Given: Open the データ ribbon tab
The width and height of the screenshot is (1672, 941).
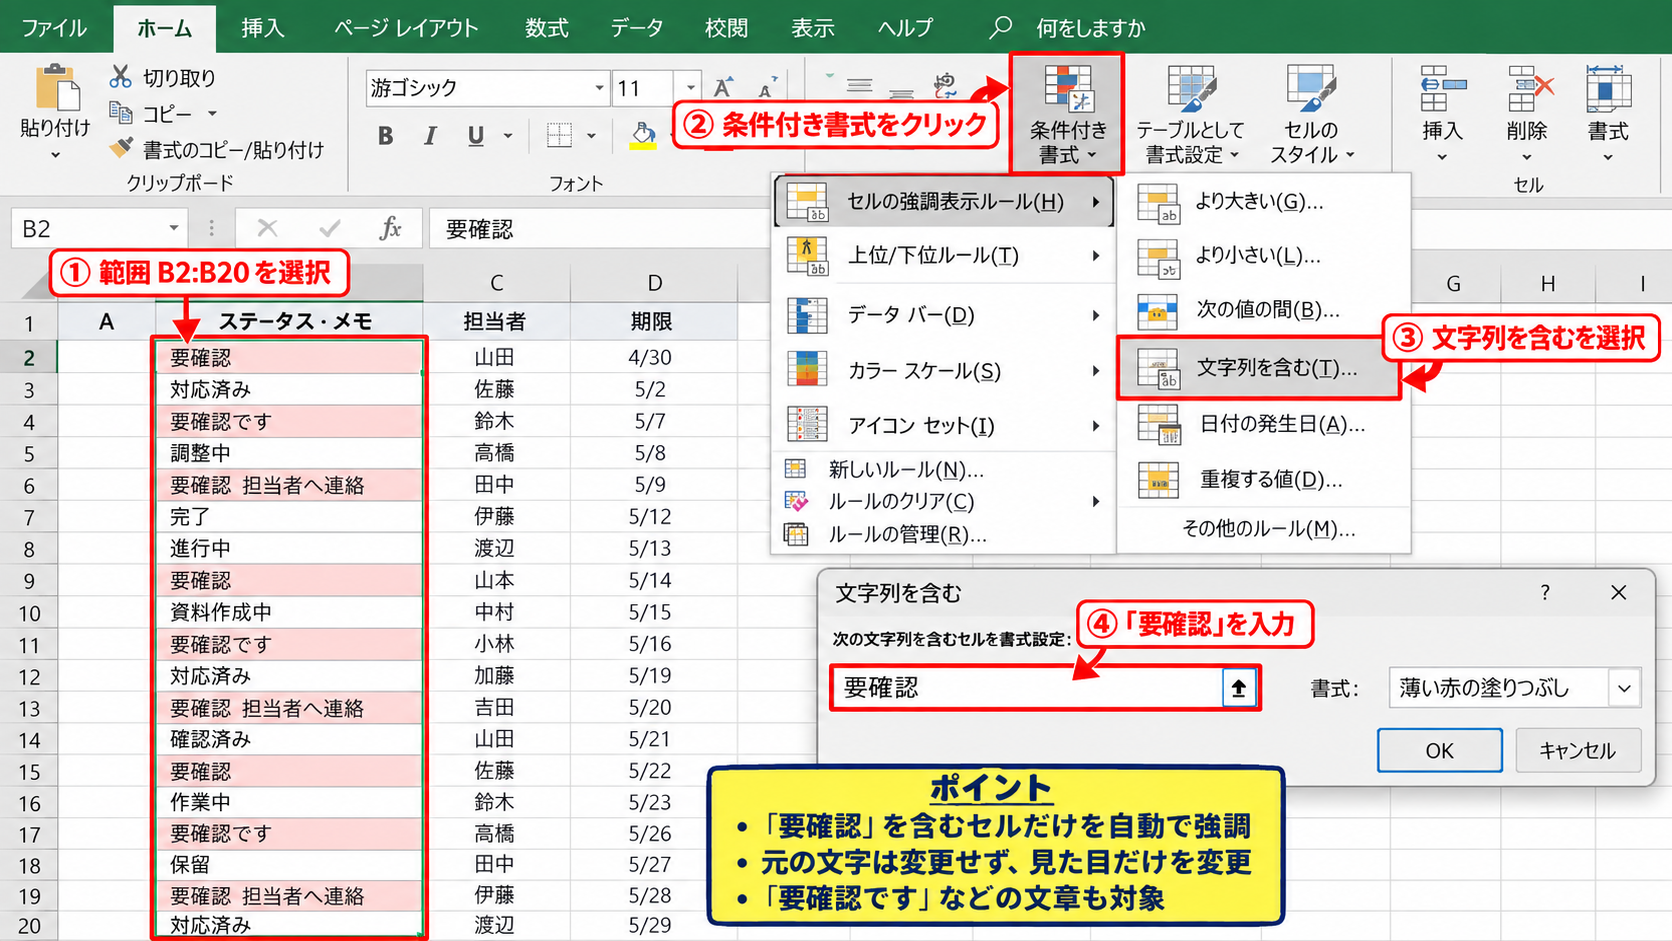Looking at the screenshot, I should (637, 28).
